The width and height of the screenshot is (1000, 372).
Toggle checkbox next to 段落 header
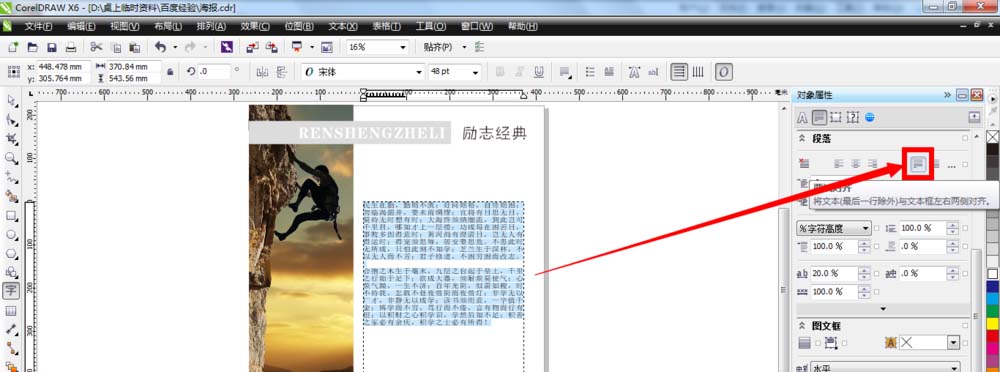(x=965, y=138)
